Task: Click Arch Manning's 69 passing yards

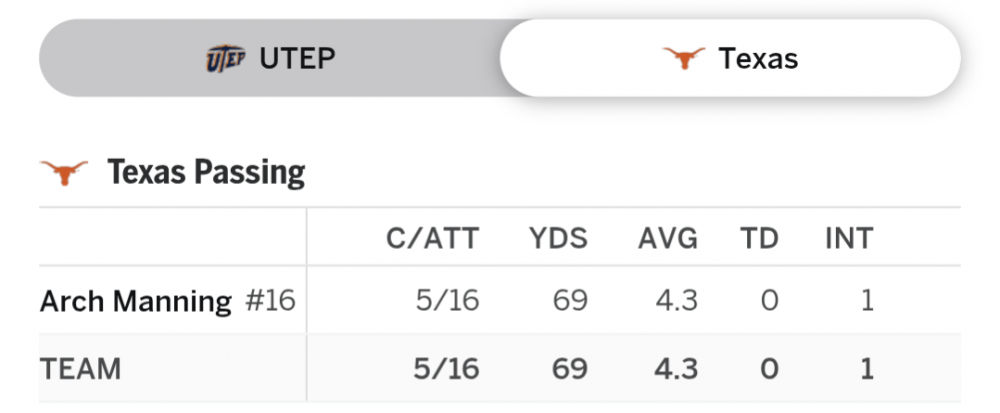Action: click(x=570, y=300)
